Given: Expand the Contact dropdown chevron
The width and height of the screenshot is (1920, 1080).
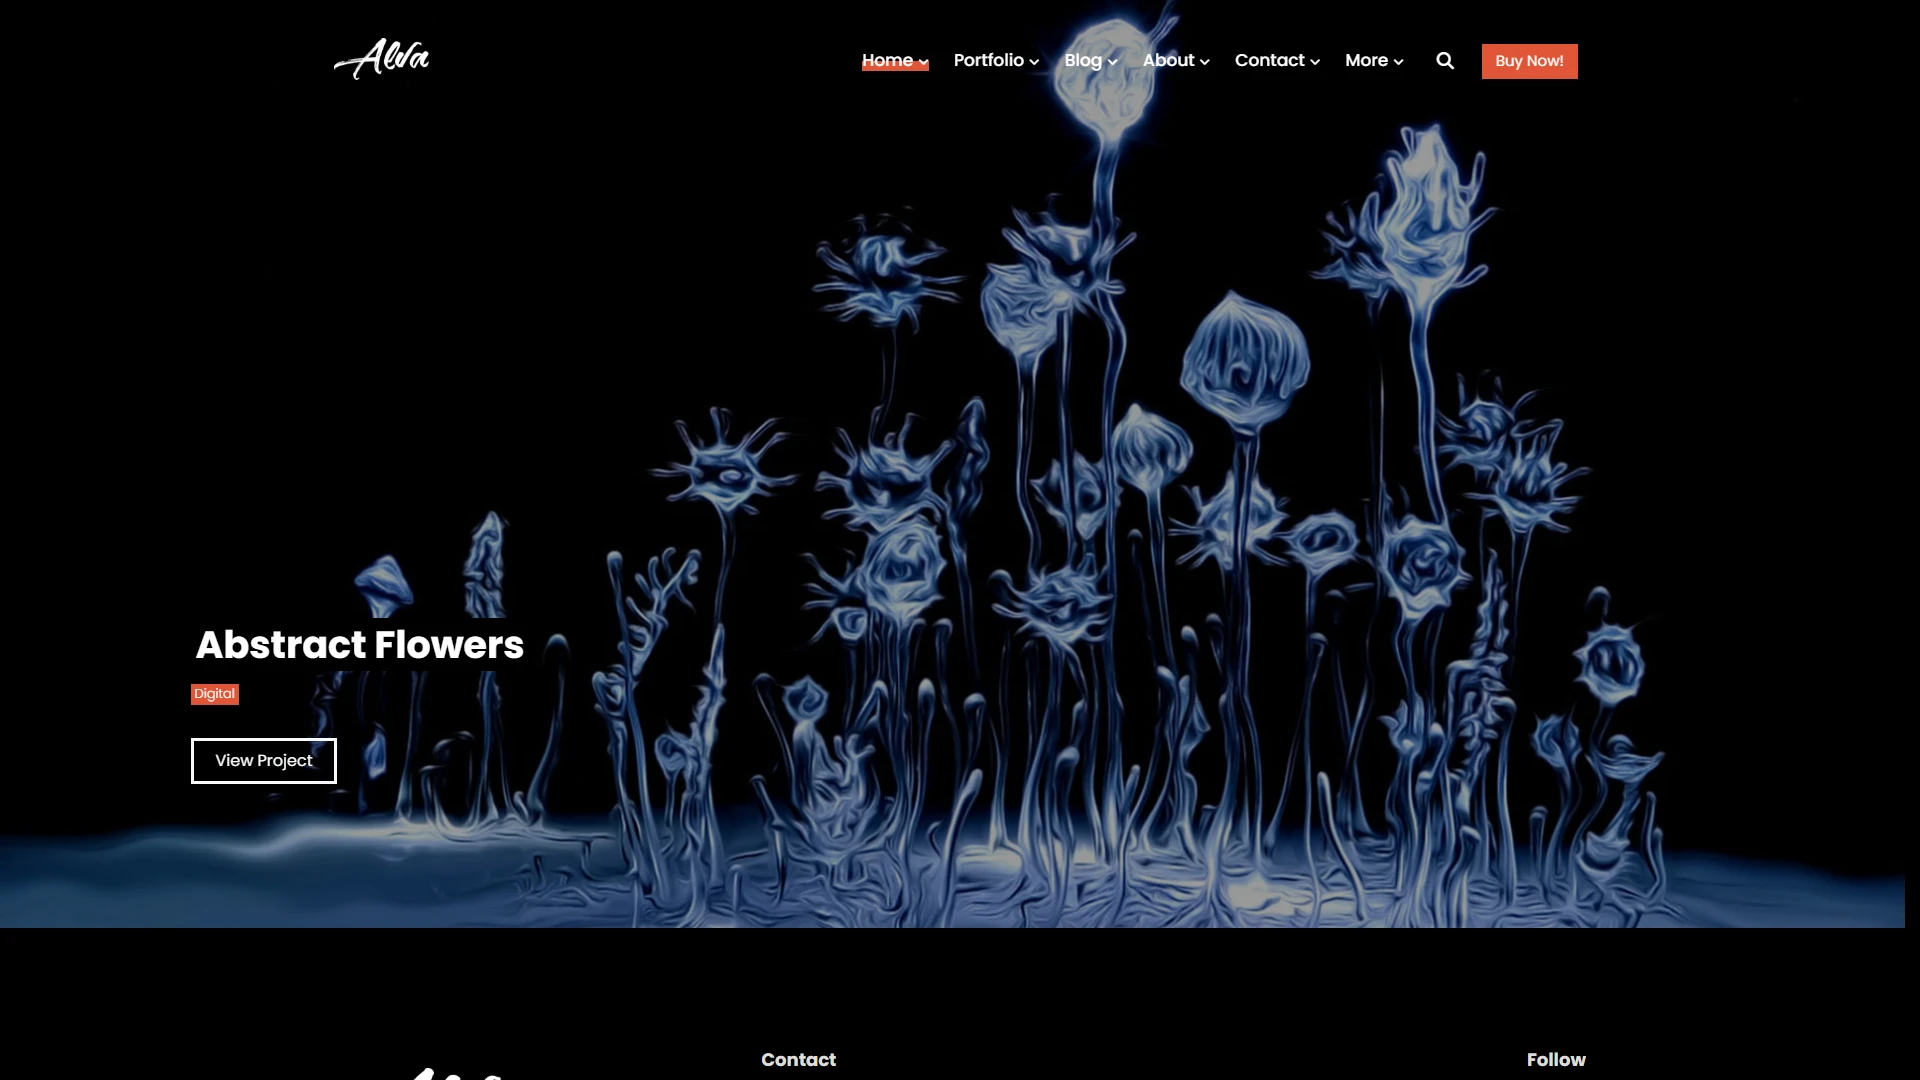Looking at the screenshot, I should click(x=1315, y=62).
